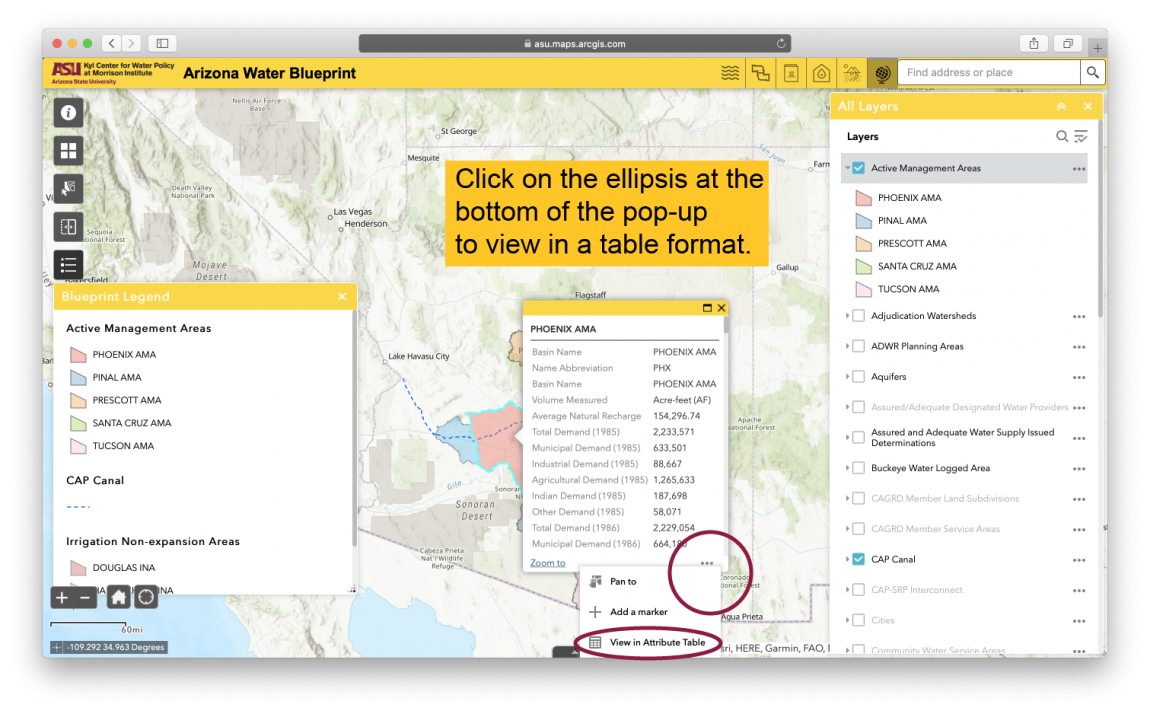This screenshot has width=1150, height=714.
Task: Open the basemap gallery grid icon
Action: click(68, 151)
